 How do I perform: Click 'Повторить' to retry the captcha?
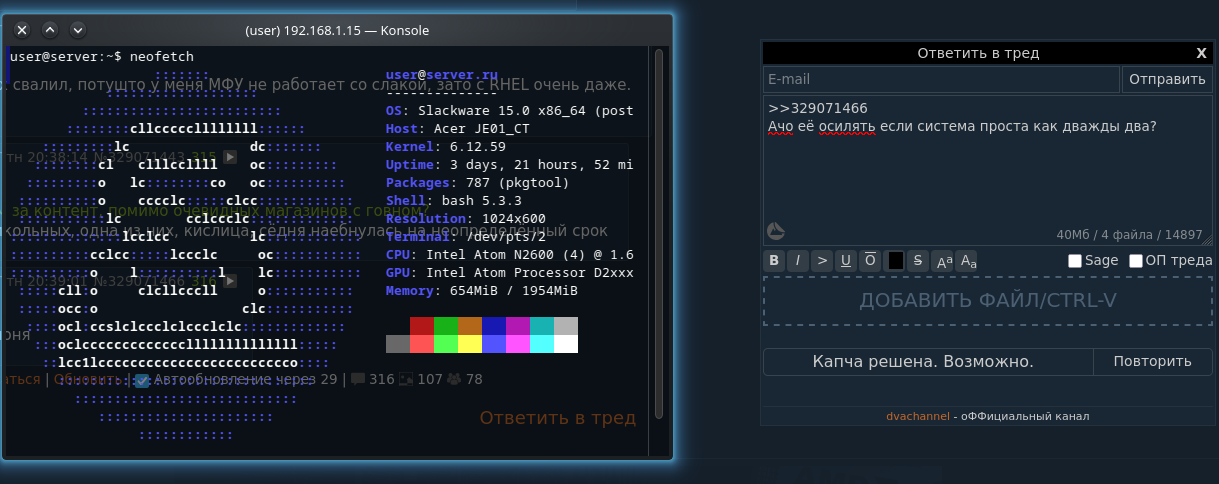click(1153, 362)
